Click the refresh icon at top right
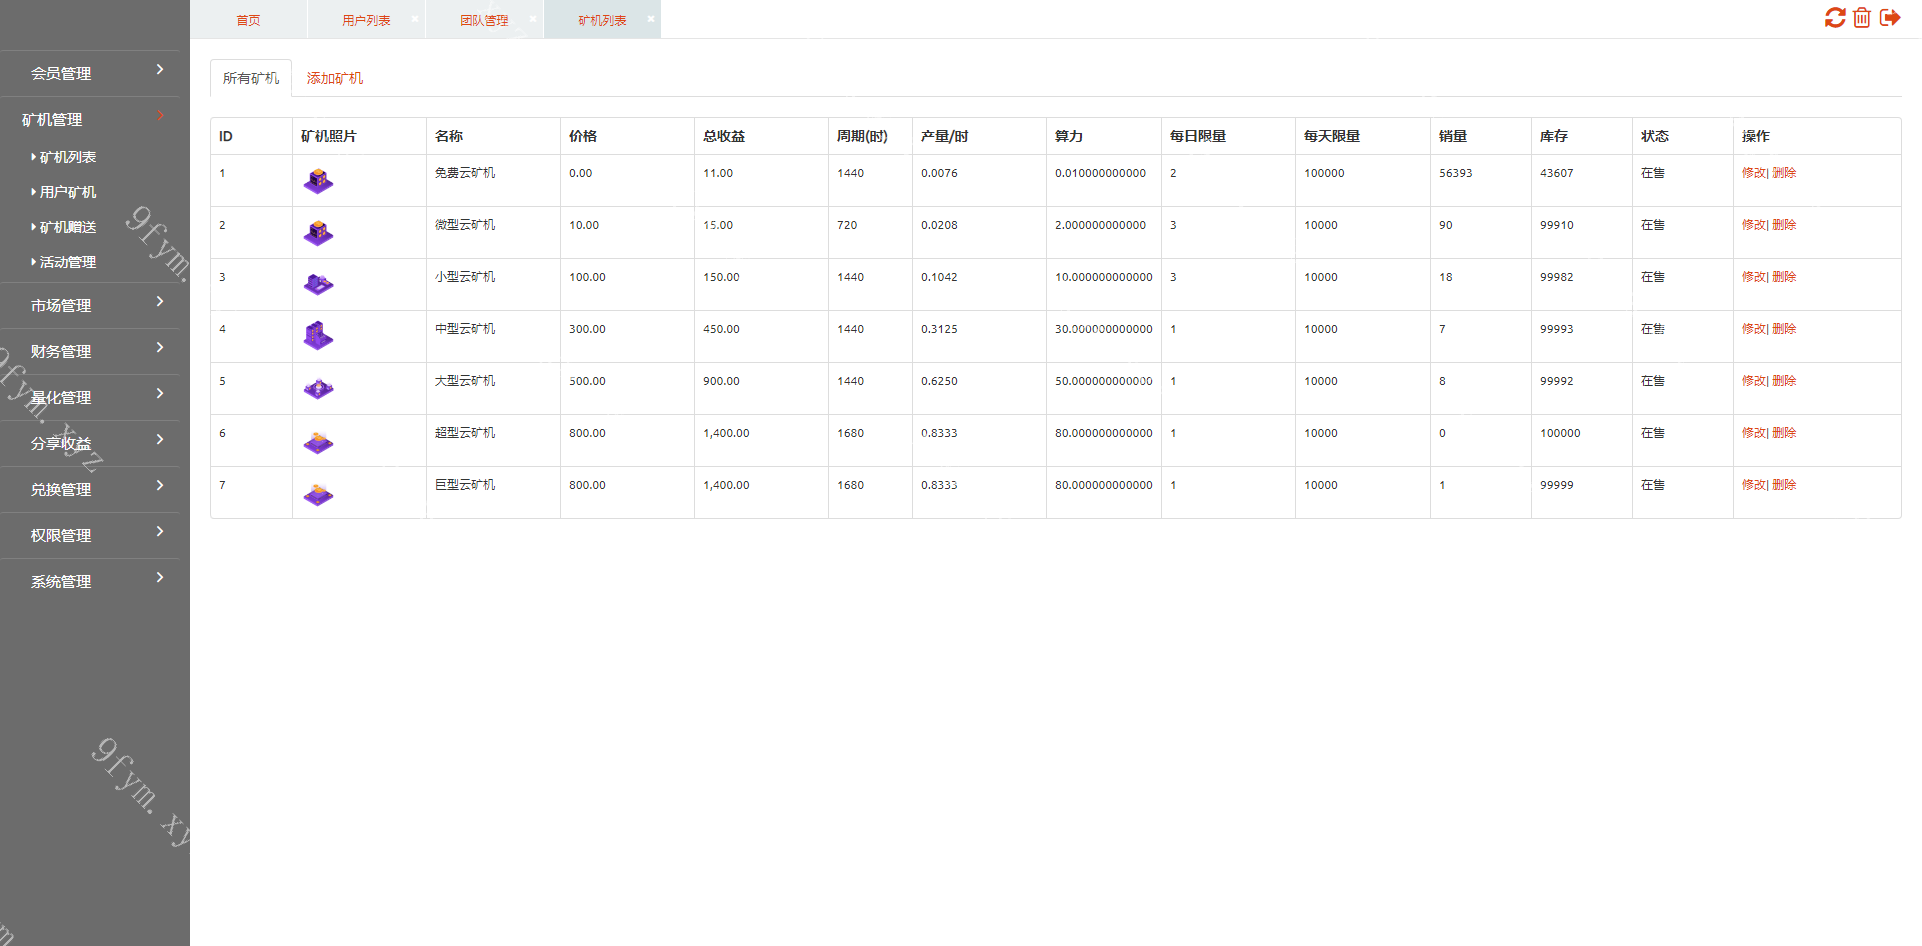The width and height of the screenshot is (1922, 946). 1835,18
